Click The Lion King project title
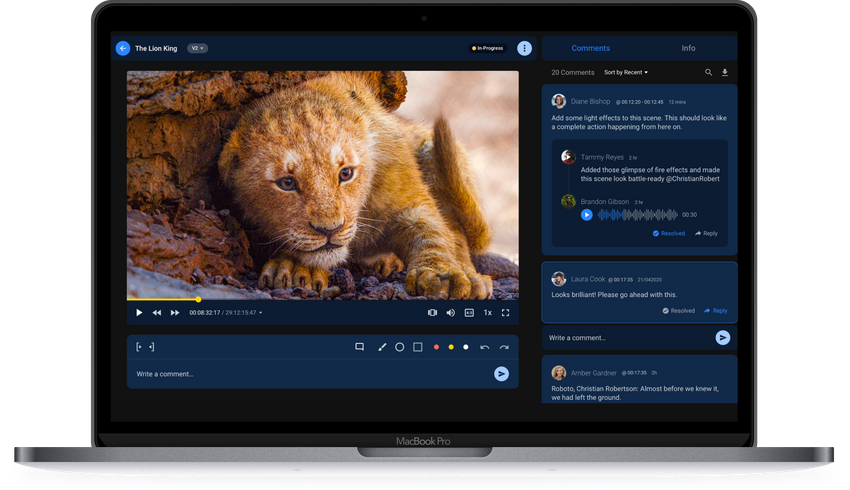850x490 pixels. [x=156, y=48]
